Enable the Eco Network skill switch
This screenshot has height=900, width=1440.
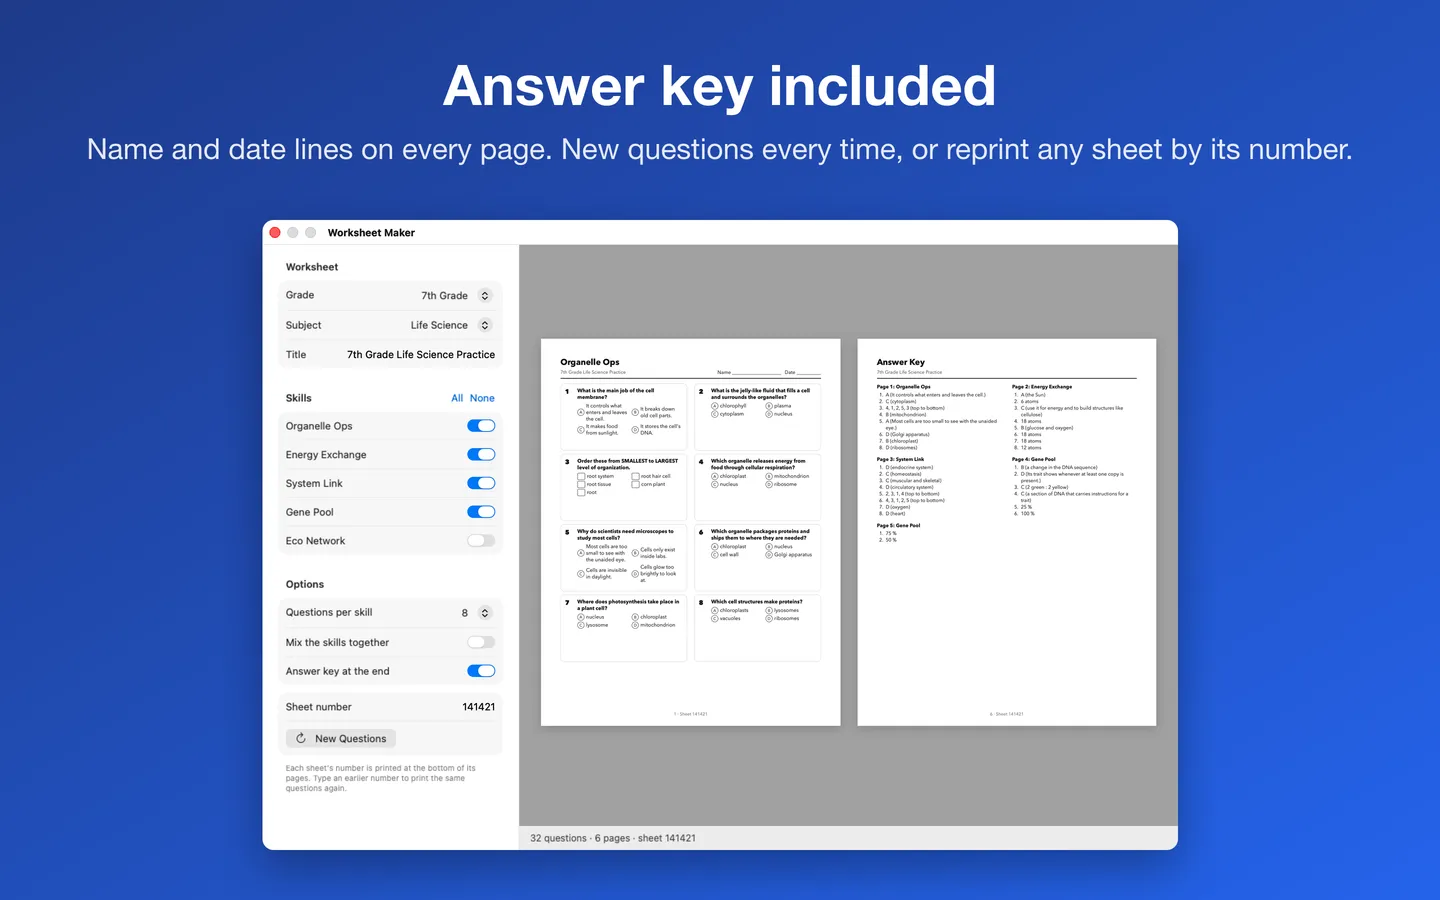(x=481, y=540)
